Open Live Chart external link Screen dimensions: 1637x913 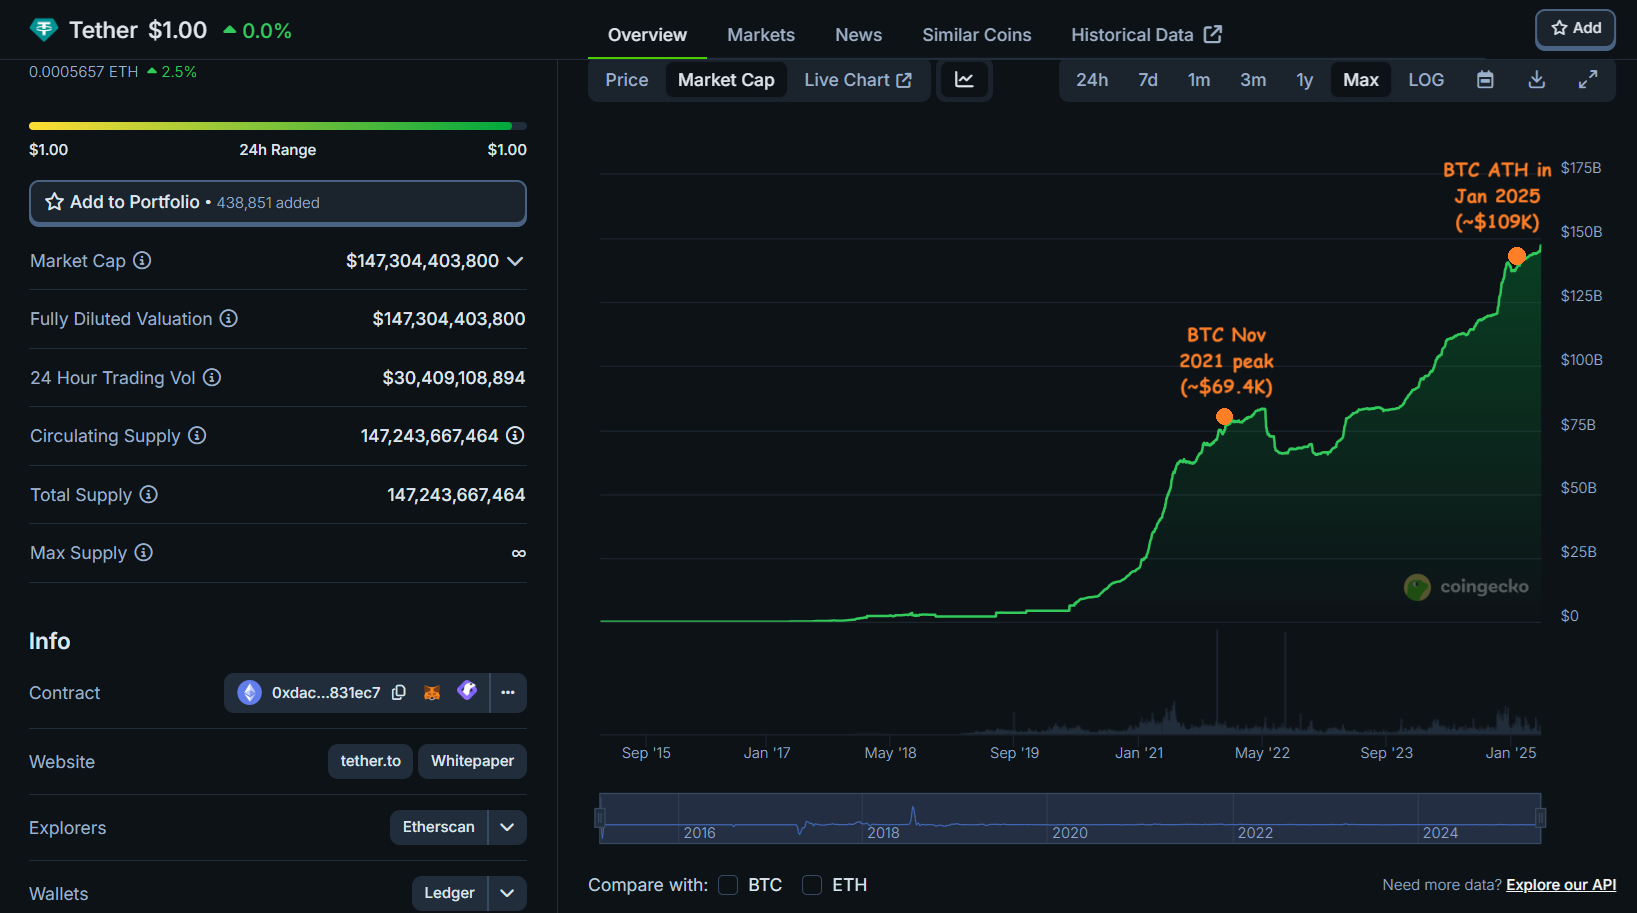[x=858, y=80]
